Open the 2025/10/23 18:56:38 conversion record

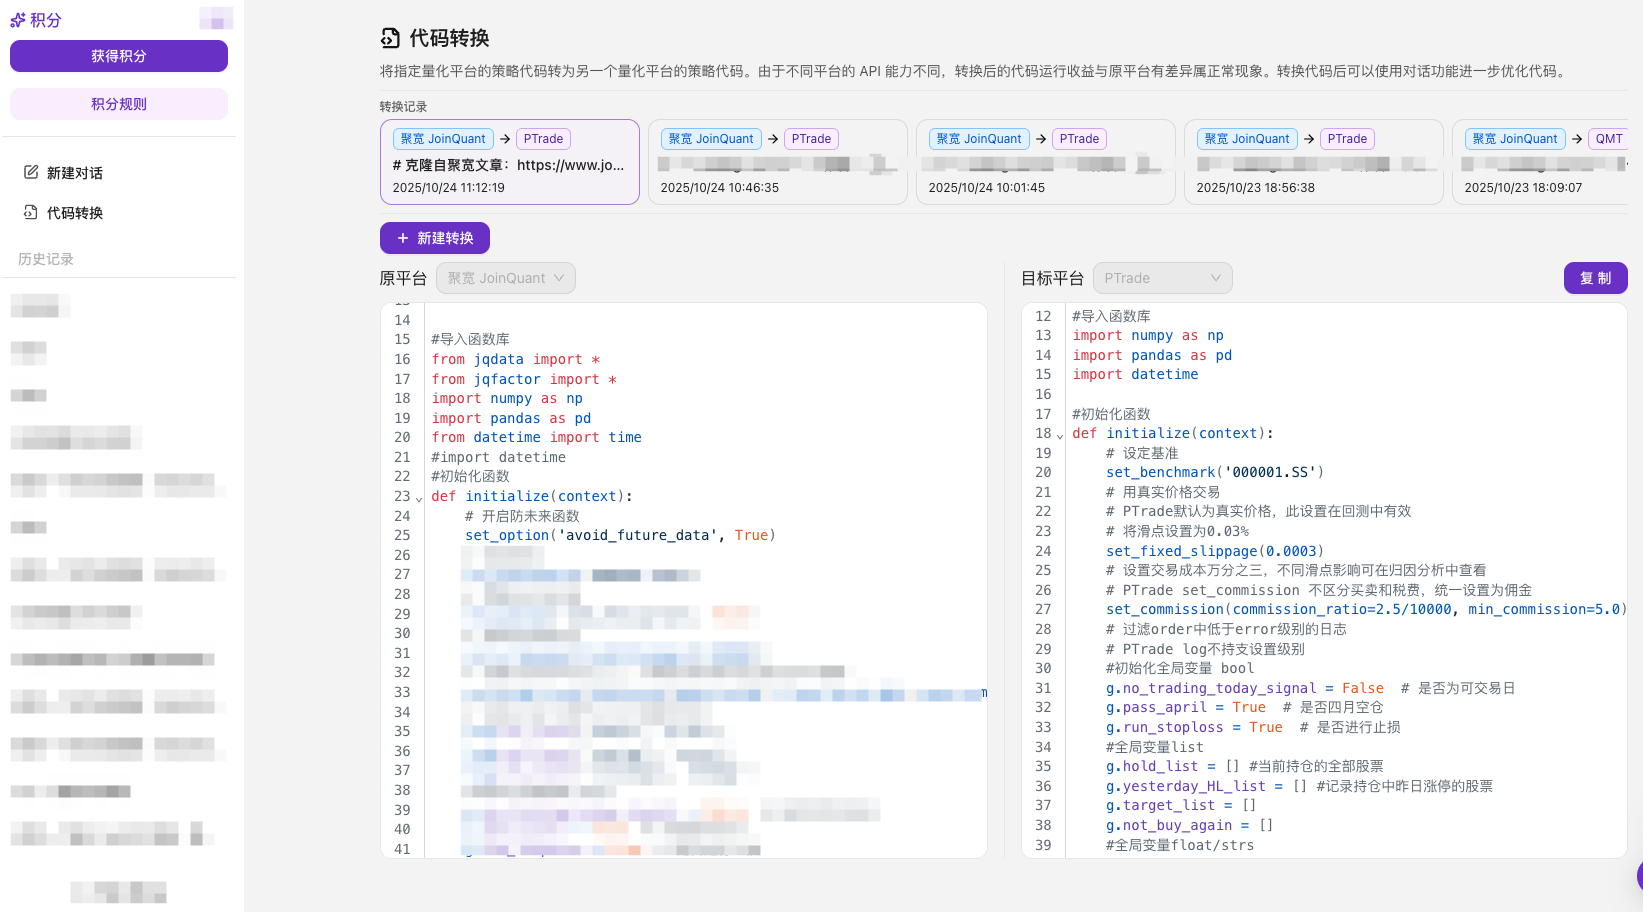click(1313, 163)
